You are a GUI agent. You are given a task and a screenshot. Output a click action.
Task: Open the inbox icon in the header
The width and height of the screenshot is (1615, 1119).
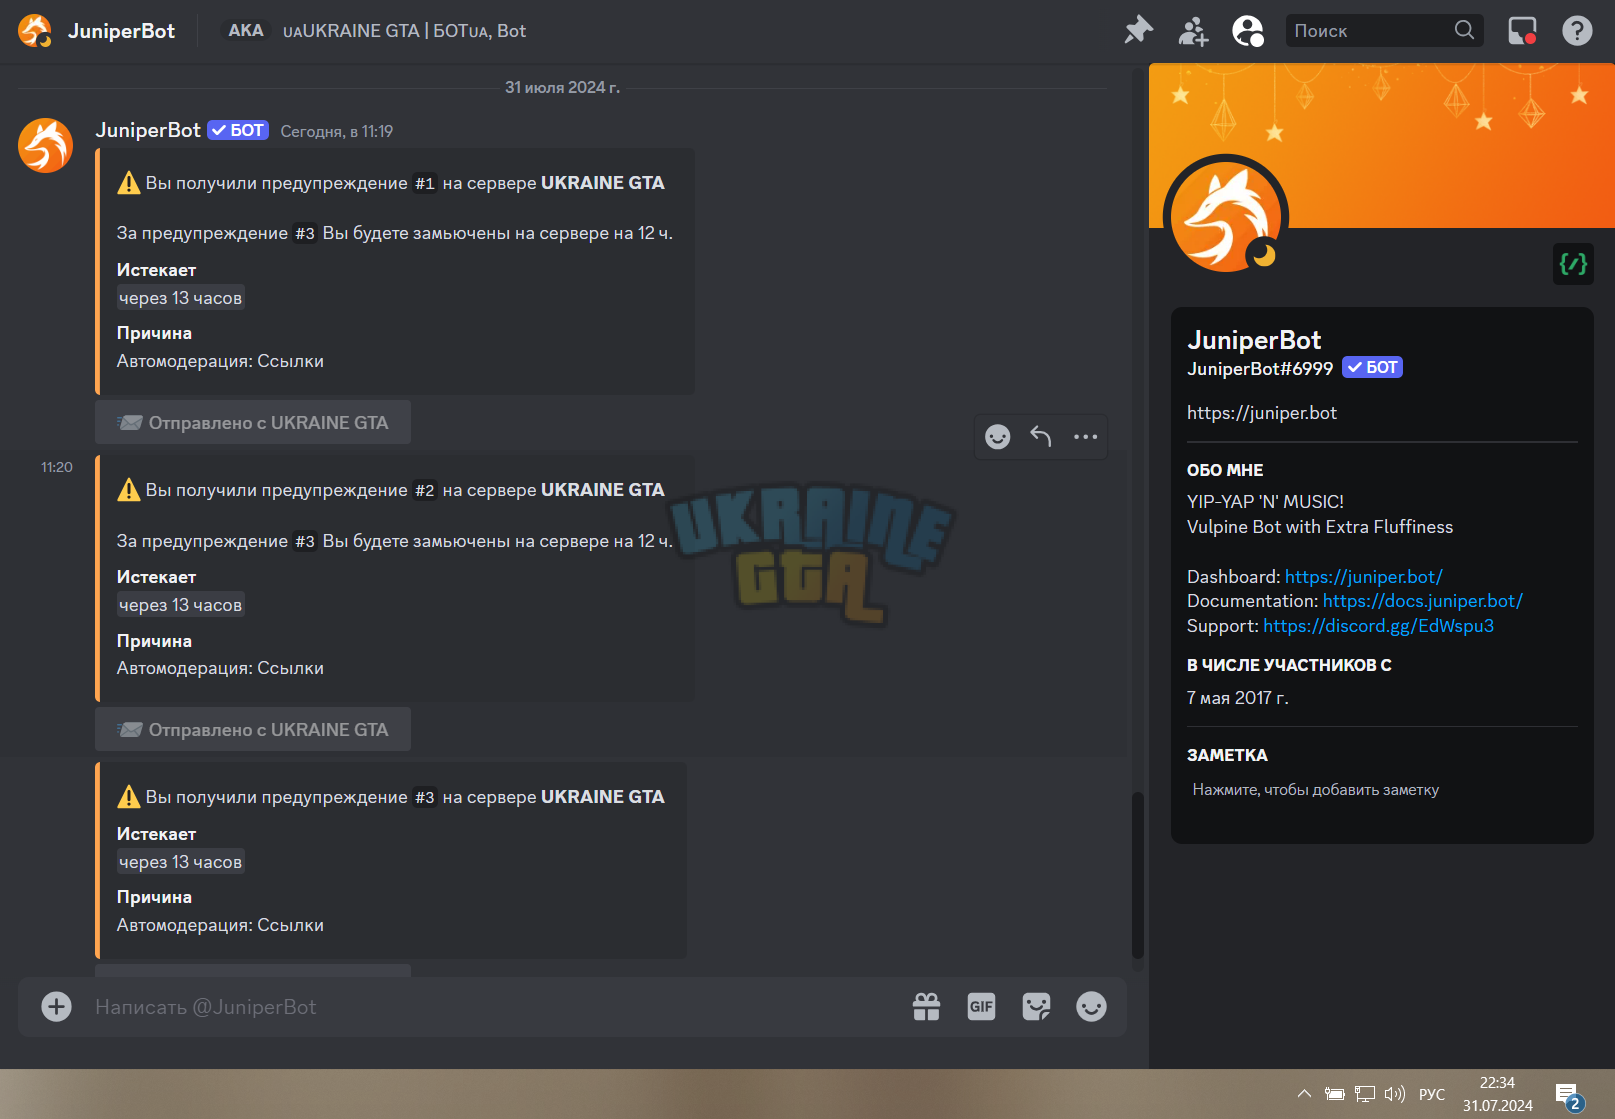point(1522,30)
